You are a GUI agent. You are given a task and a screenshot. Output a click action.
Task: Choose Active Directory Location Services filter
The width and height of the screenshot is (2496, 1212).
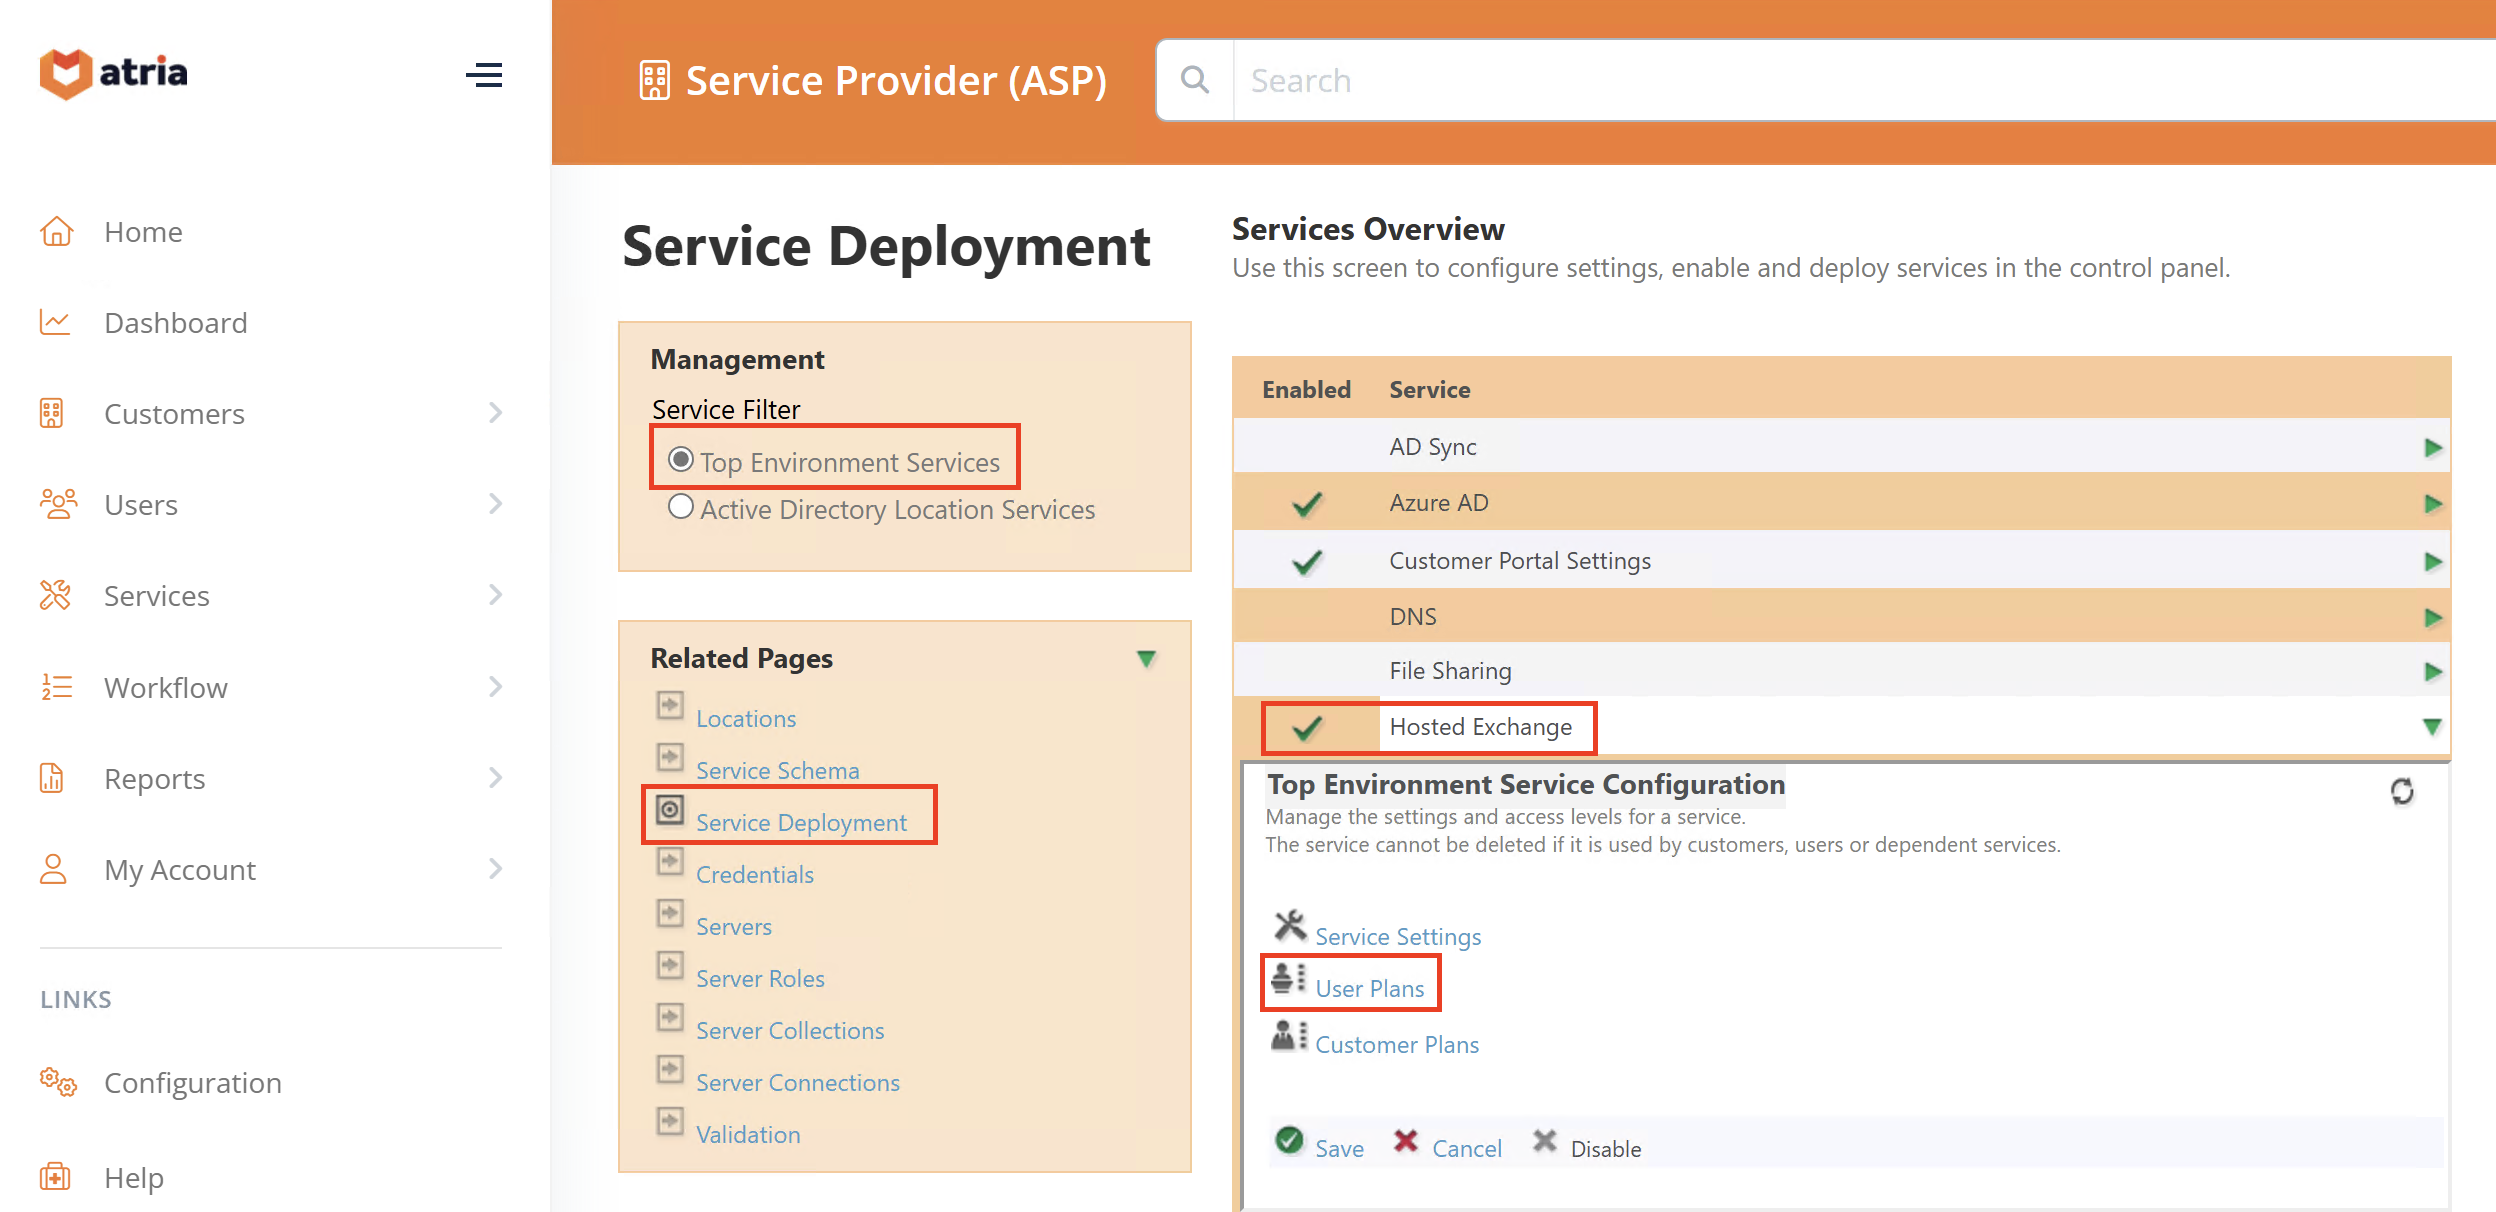tap(681, 506)
